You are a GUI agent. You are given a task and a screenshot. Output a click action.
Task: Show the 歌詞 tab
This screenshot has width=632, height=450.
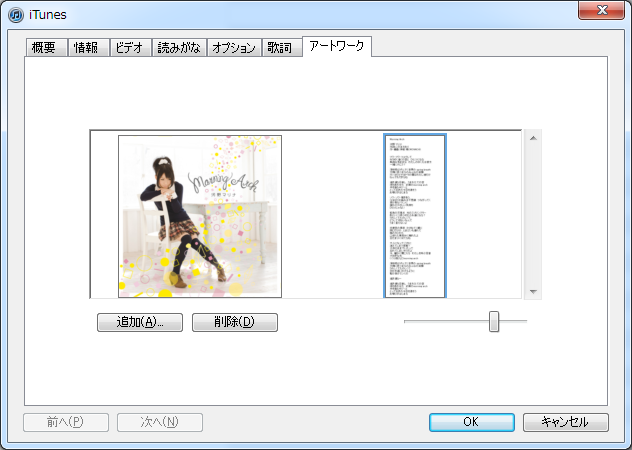pyautogui.click(x=282, y=48)
